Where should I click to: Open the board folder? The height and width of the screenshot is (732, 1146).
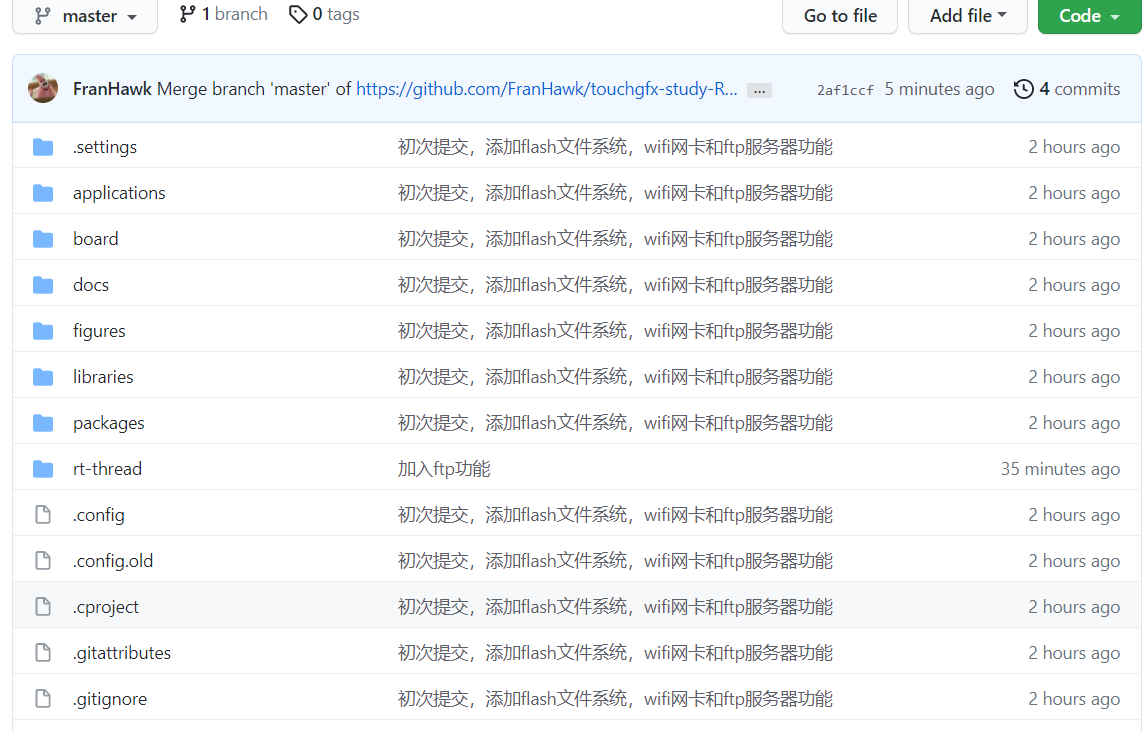click(96, 239)
